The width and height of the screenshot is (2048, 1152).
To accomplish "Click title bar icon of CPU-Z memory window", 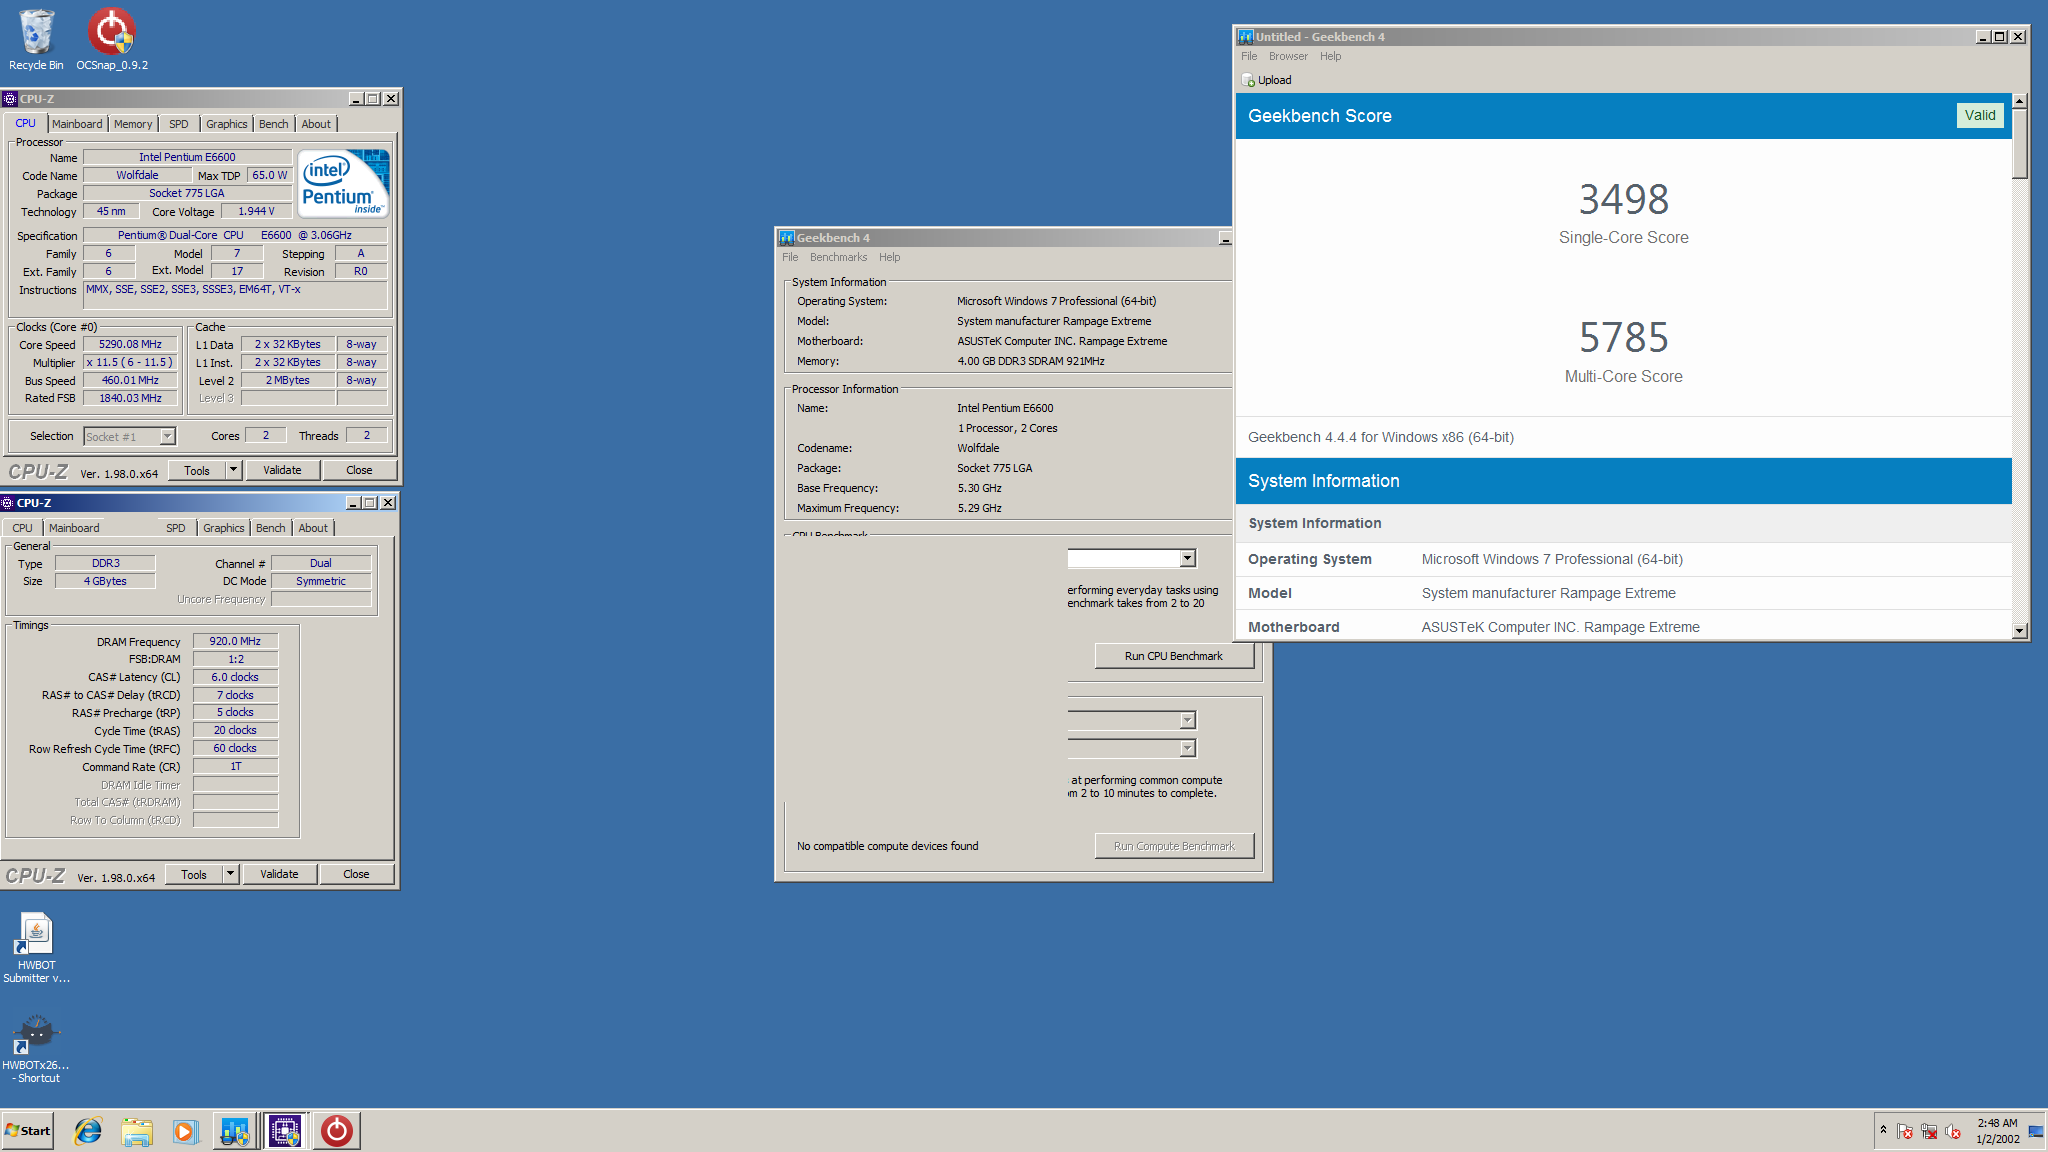I will point(7,503).
